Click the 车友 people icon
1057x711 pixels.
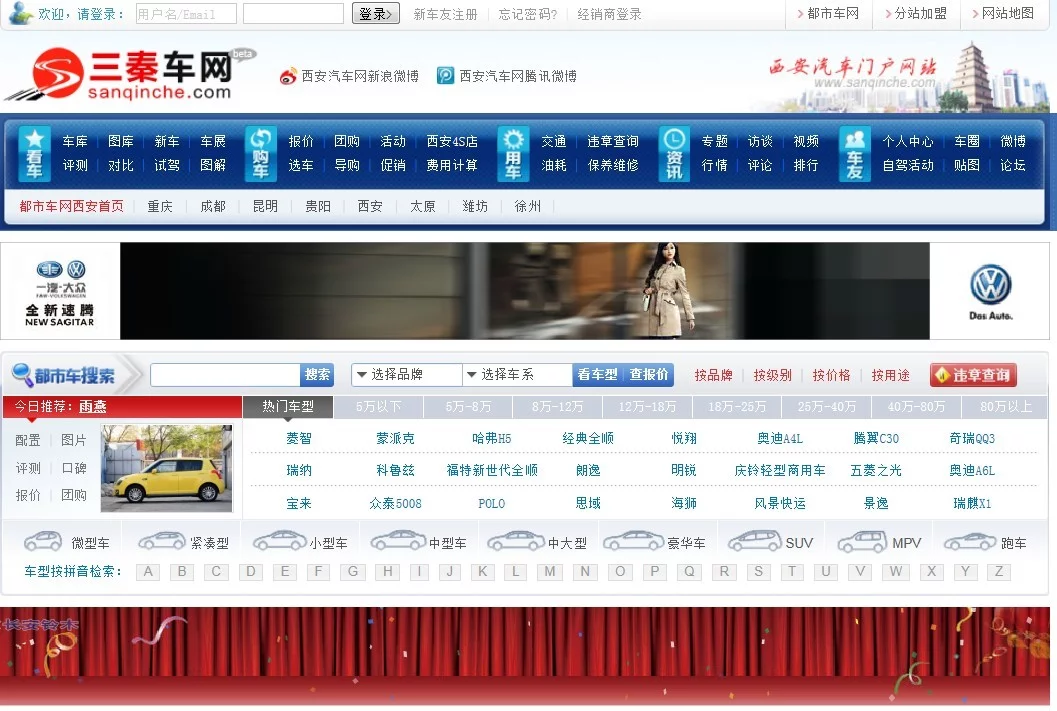pos(855,154)
